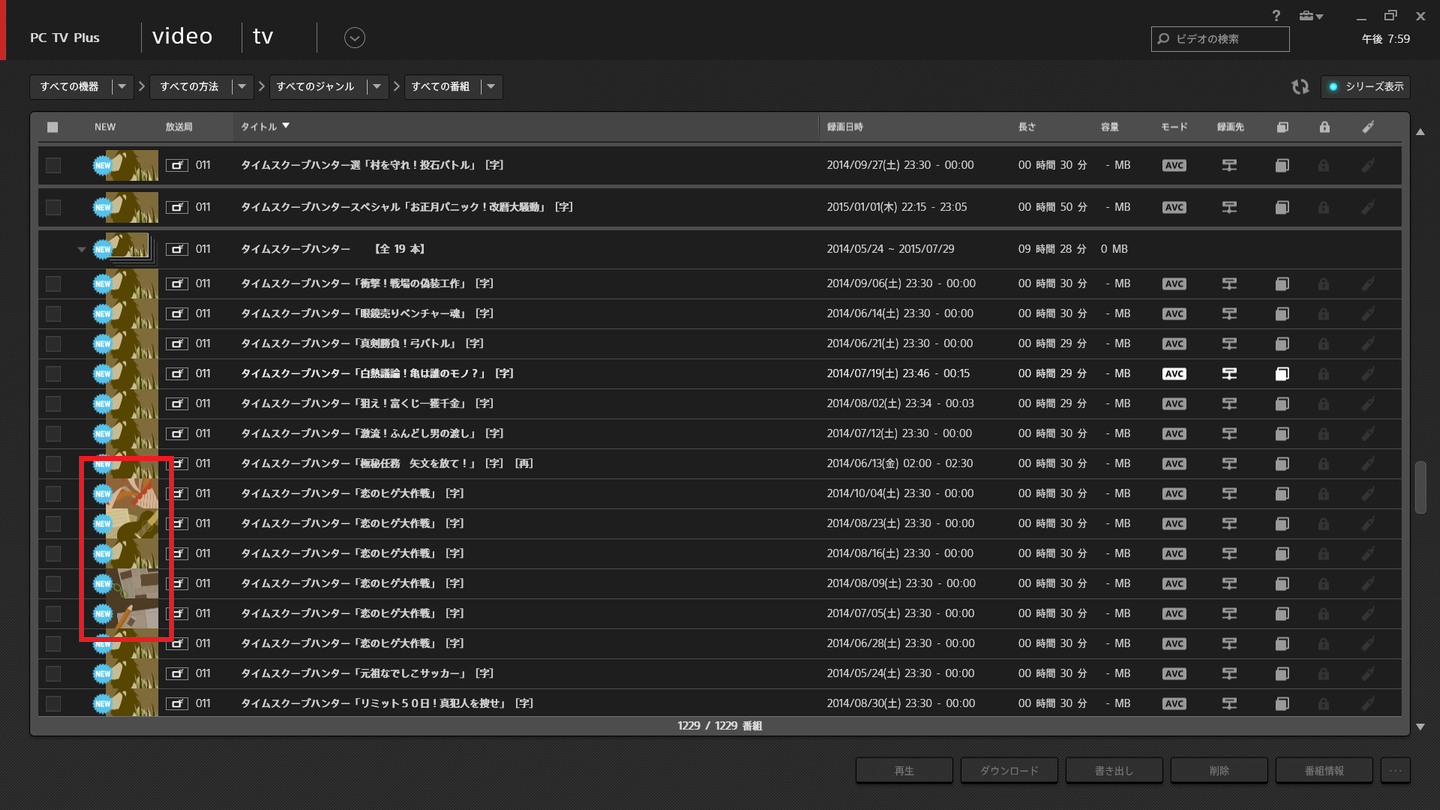Collapse the タイムスクープハンター 全19本 series group

(82, 249)
